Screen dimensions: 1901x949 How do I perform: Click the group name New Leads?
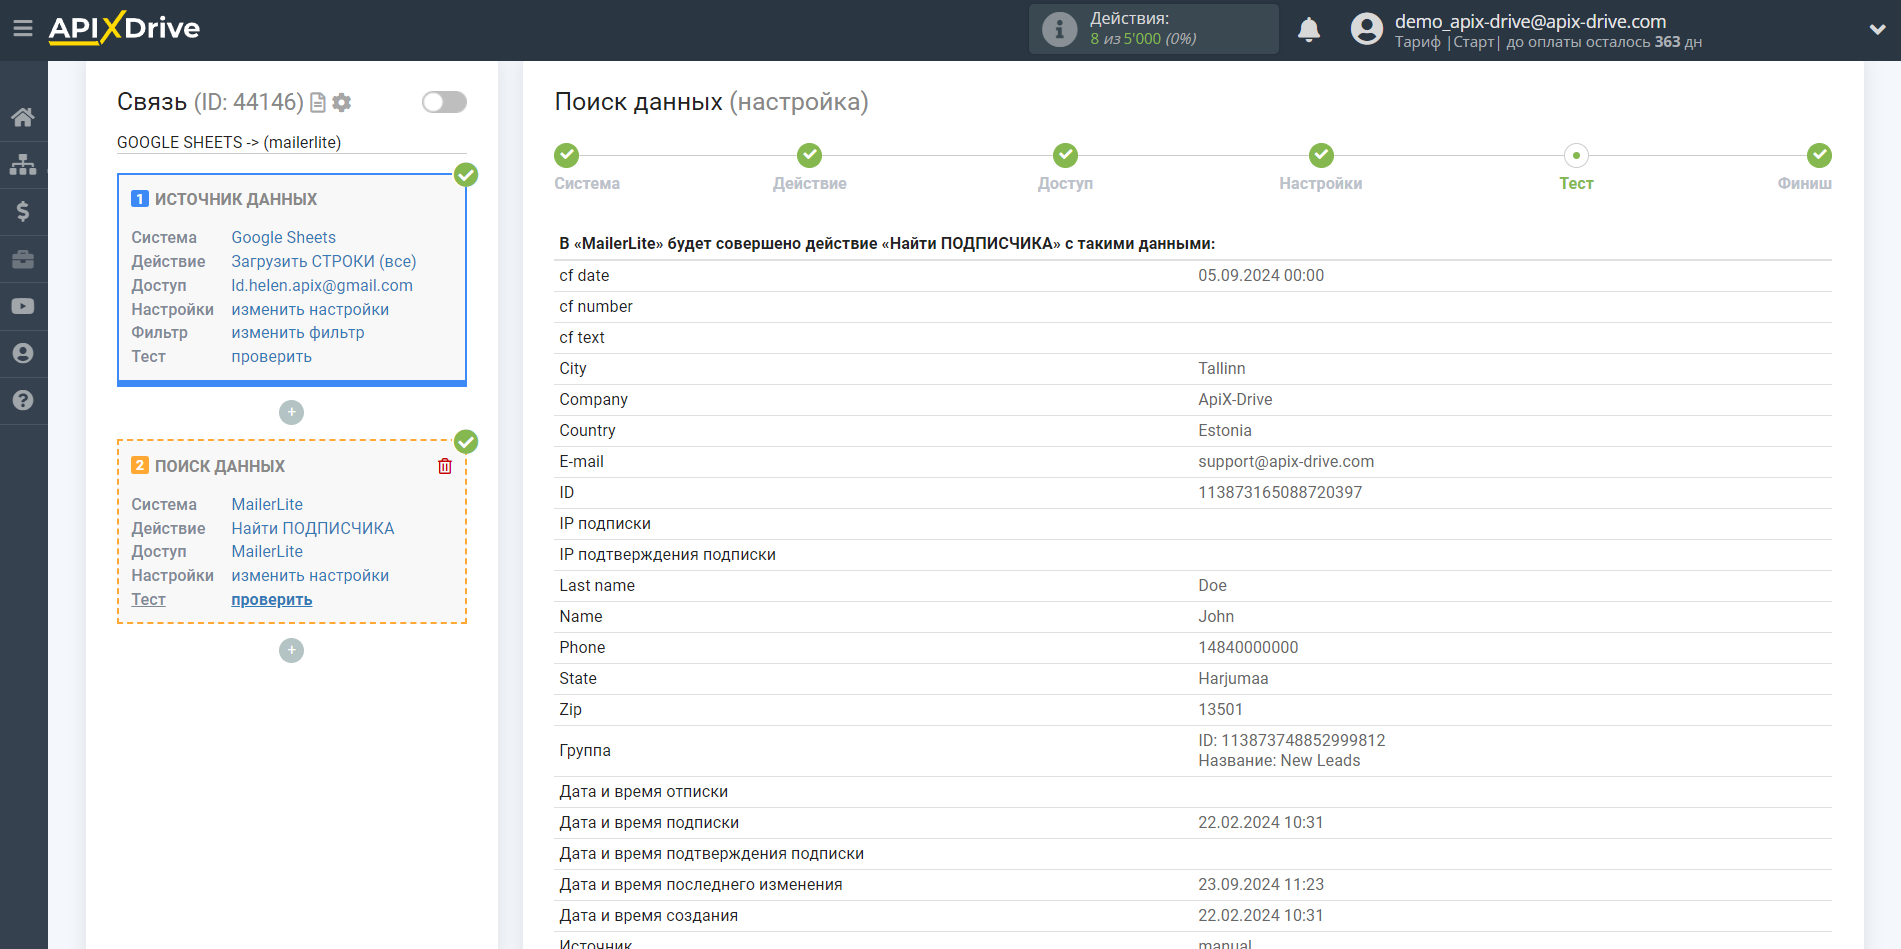point(1320,760)
